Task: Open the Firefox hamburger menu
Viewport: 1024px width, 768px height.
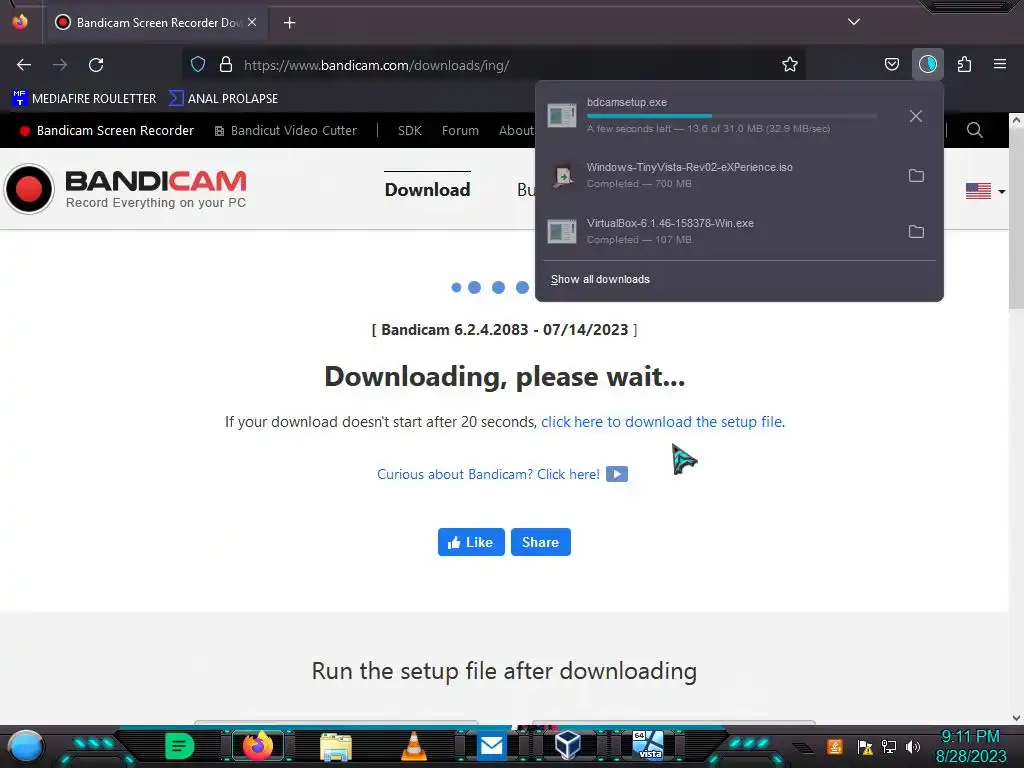Action: [x=999, y=64]
